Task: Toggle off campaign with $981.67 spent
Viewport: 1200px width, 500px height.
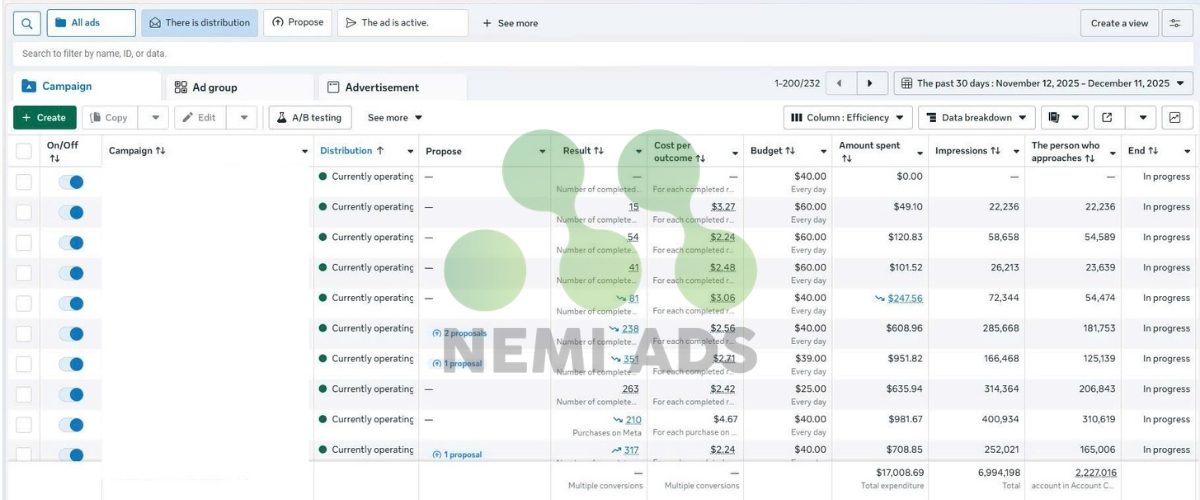Action: (71, 425)
